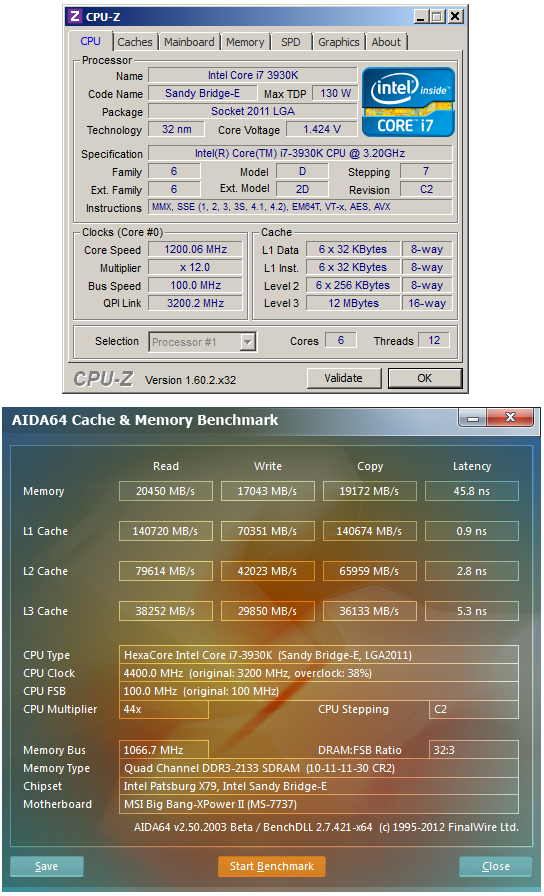Click L3 Cache Read result 38252 MB/s
The height and width of the screenshot is (896, 544).
click(166, 611)
